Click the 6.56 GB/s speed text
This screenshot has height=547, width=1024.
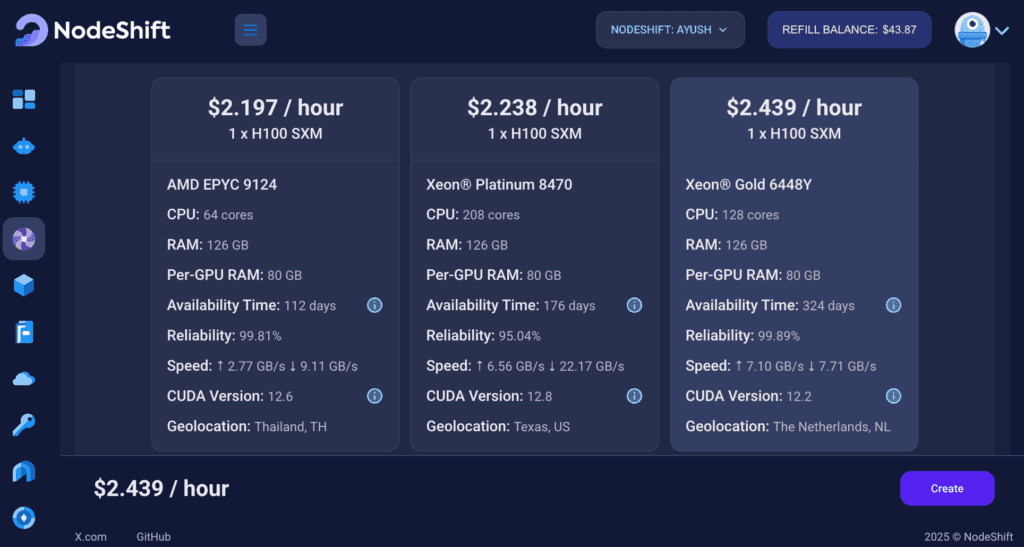click(515, 366)
